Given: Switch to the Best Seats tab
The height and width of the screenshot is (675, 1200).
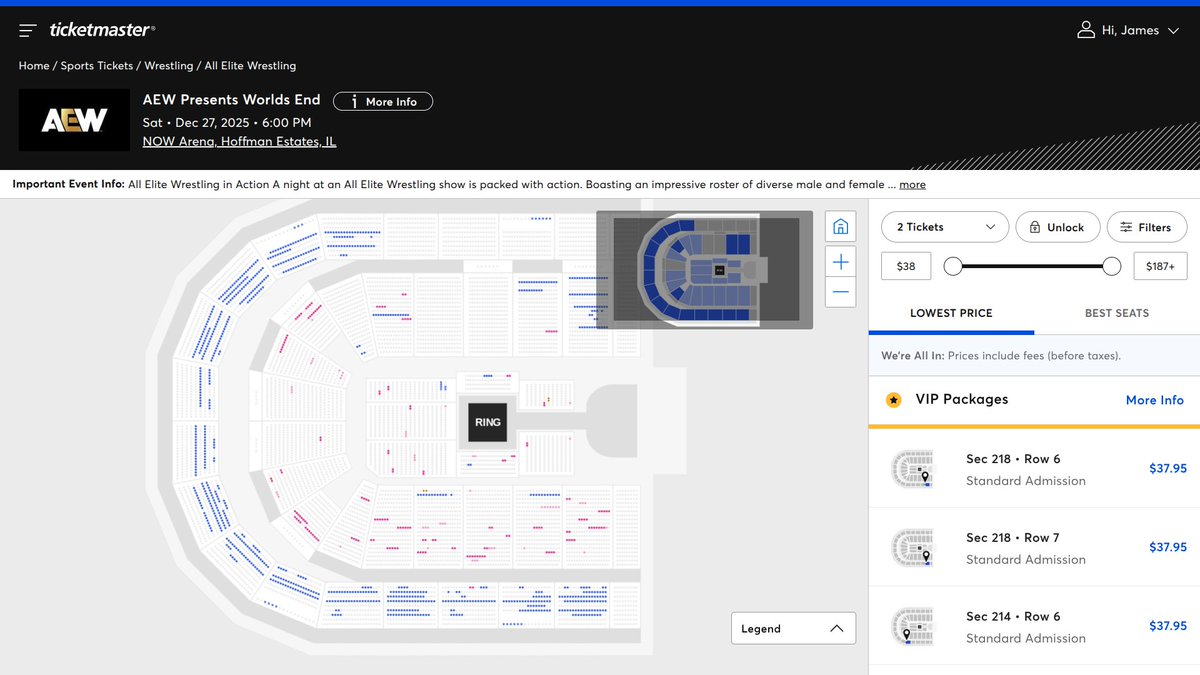Looking at the screenshot, I should pyautogui.click(x=1117, y=313).
